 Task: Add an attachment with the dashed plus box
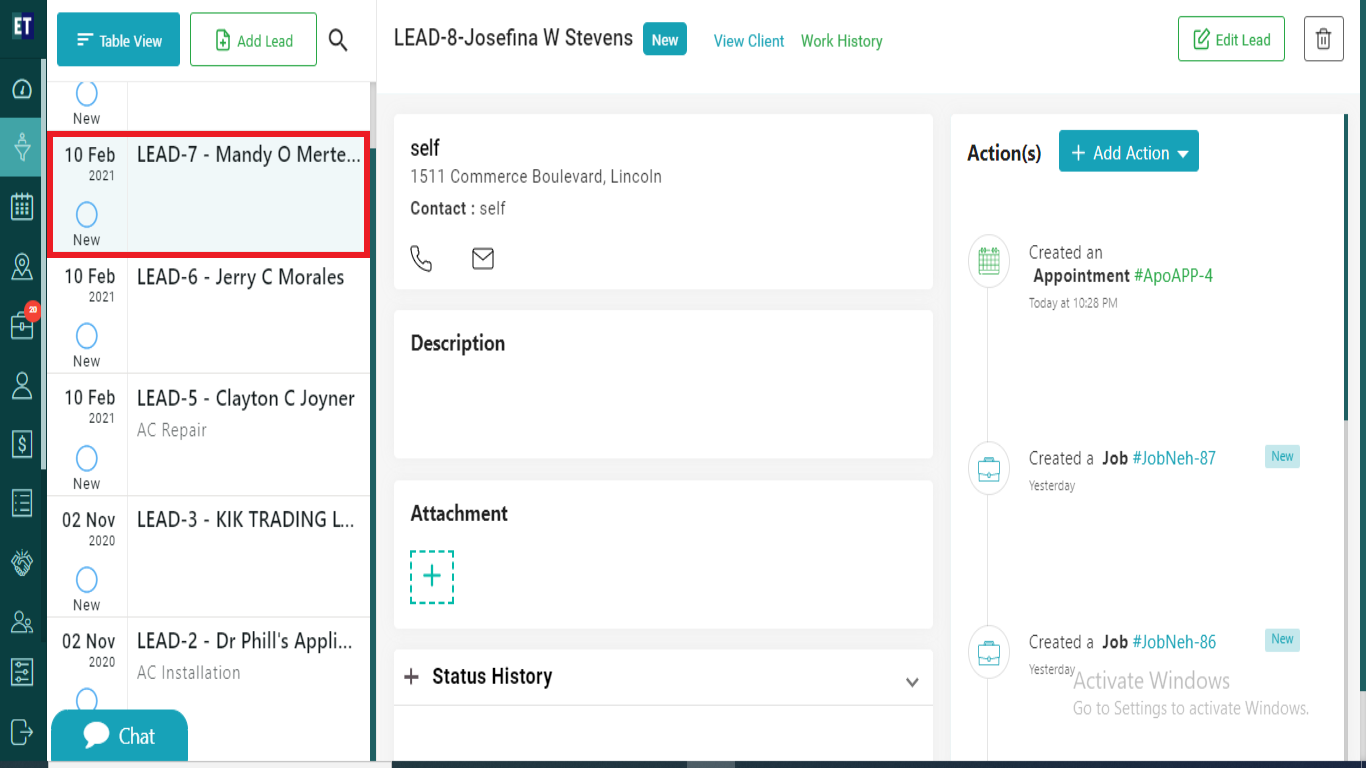coord(432,576)
